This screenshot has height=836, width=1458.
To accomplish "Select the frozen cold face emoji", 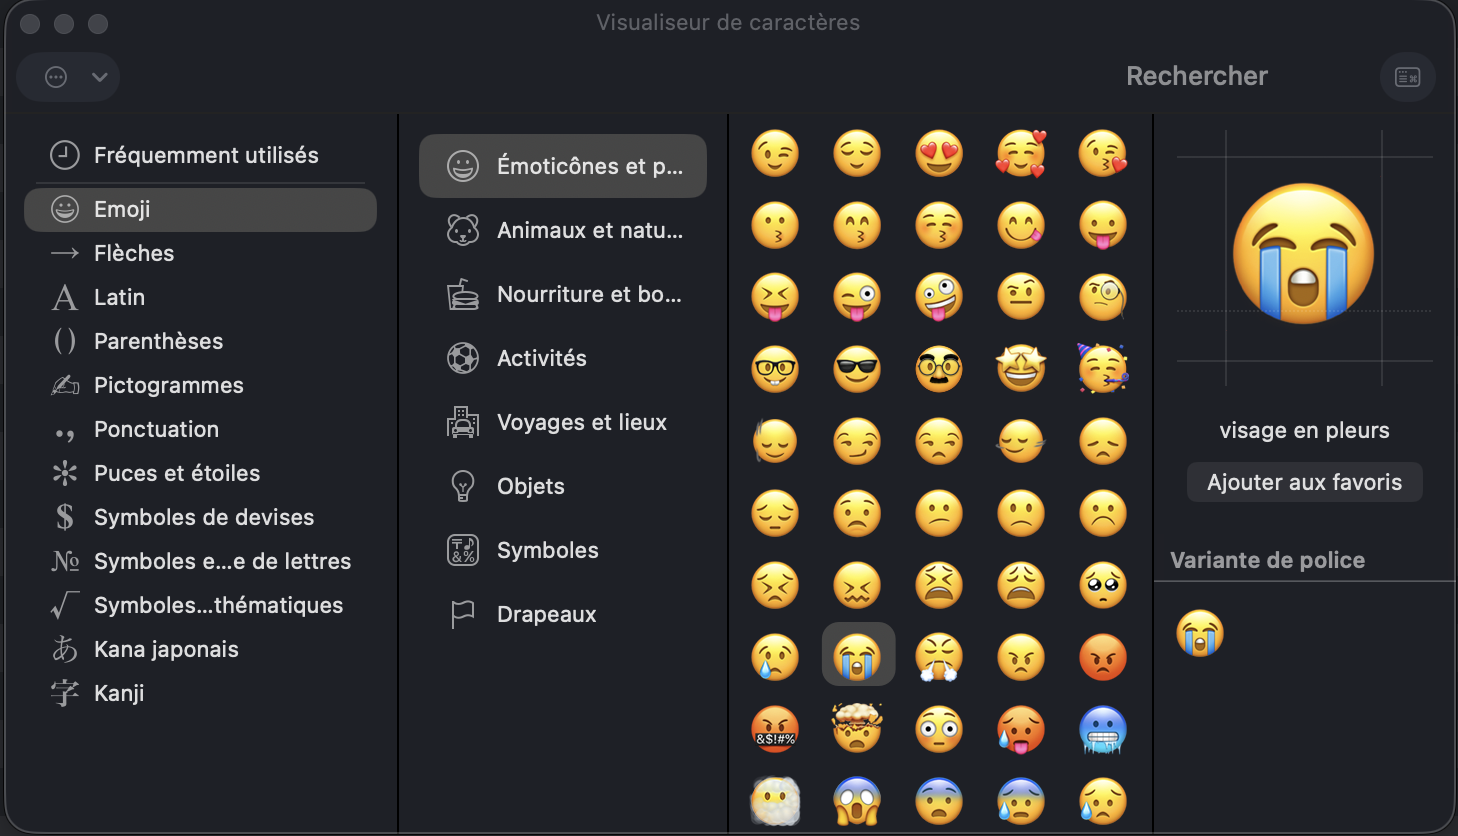I will [1103, 729].
